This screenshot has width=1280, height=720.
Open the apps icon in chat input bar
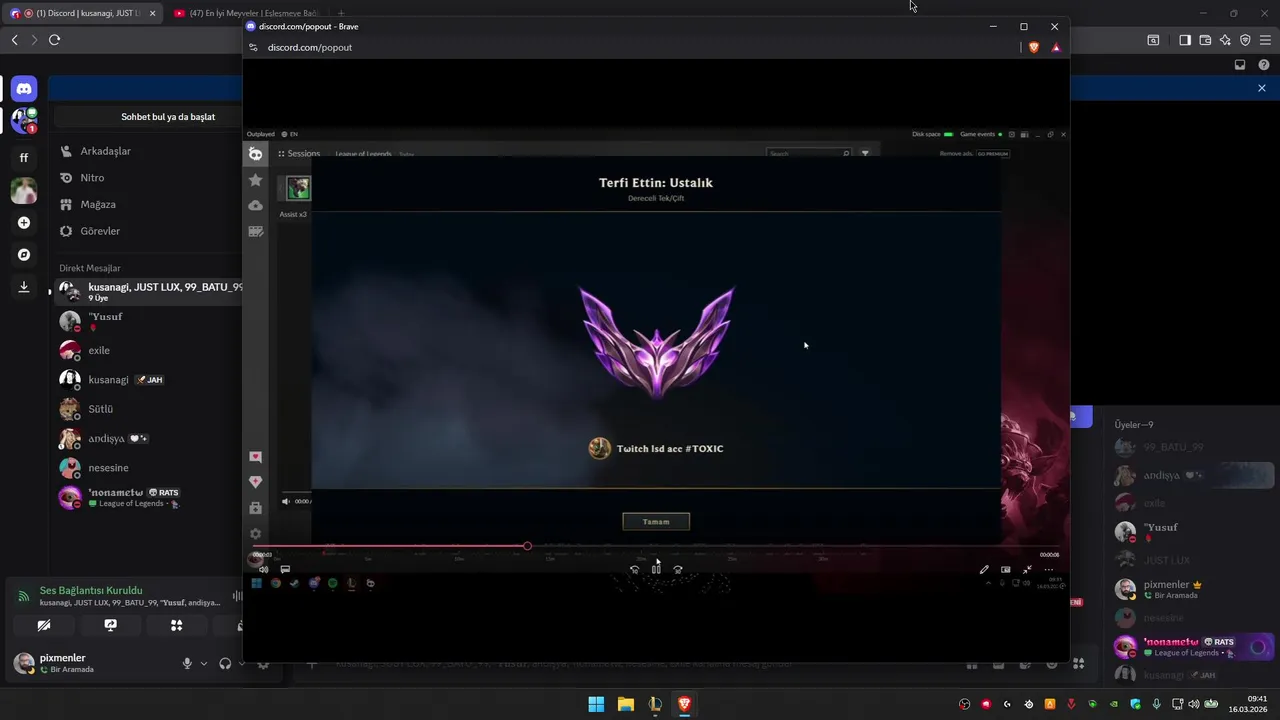(1078, 663)
